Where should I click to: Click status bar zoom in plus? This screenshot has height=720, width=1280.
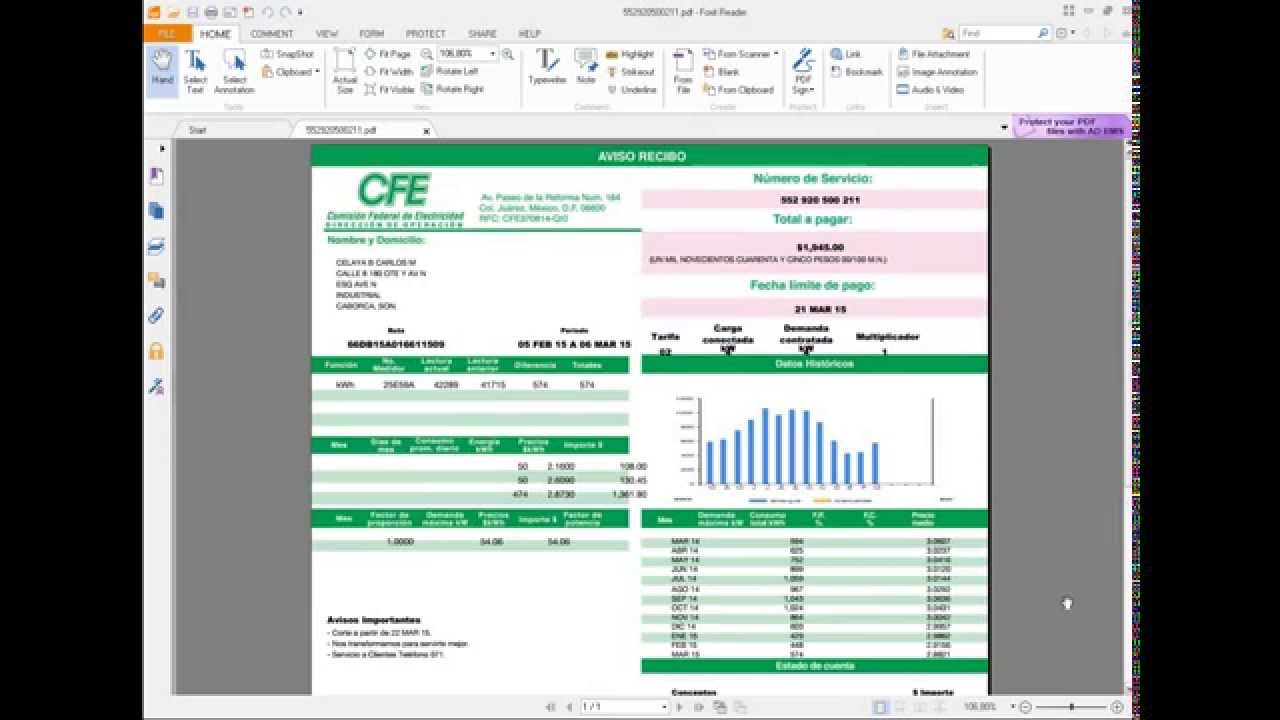[1117, 707]
